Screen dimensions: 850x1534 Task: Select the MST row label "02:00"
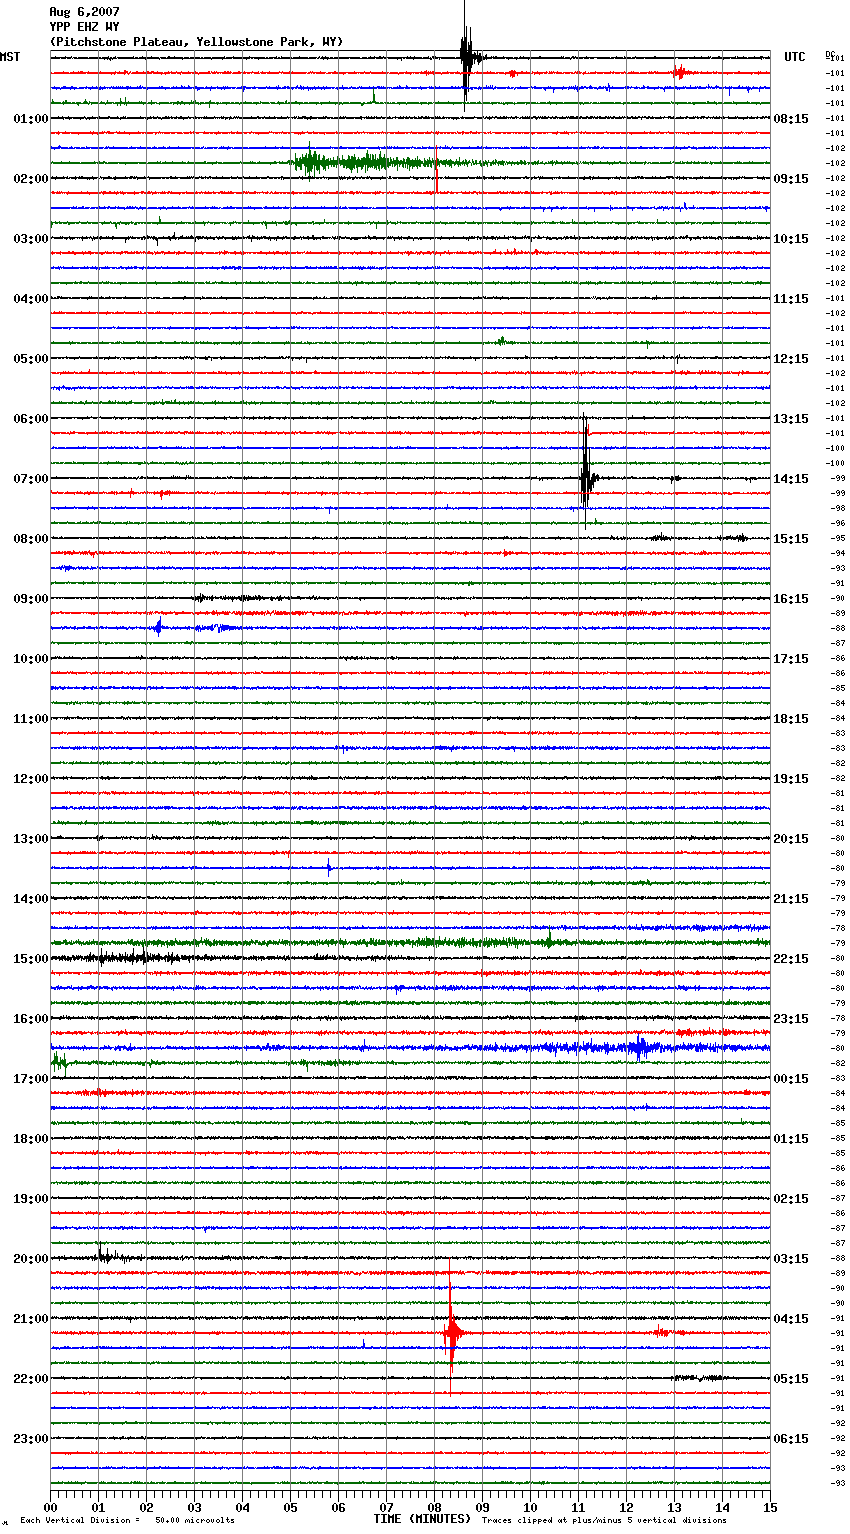click(x=31, y=179)
